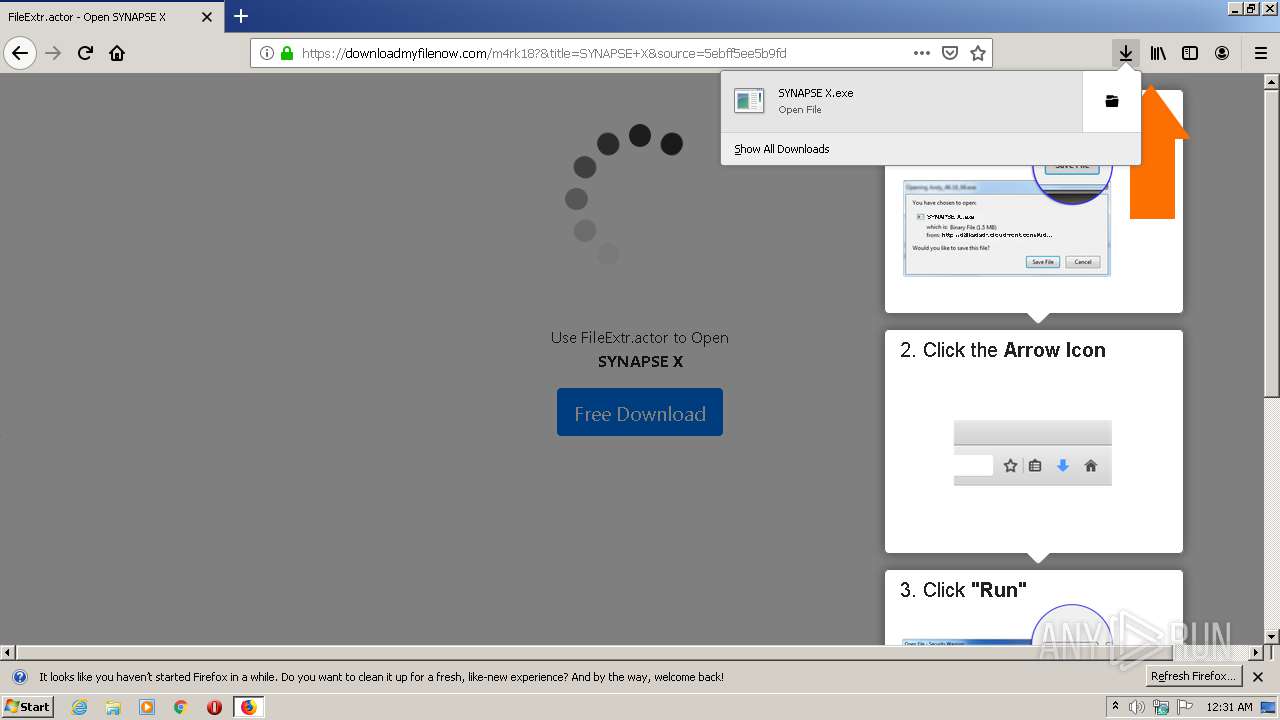Go back to the previous page
This screenshot has width=1280, height=720.
[x=20, y=53]
